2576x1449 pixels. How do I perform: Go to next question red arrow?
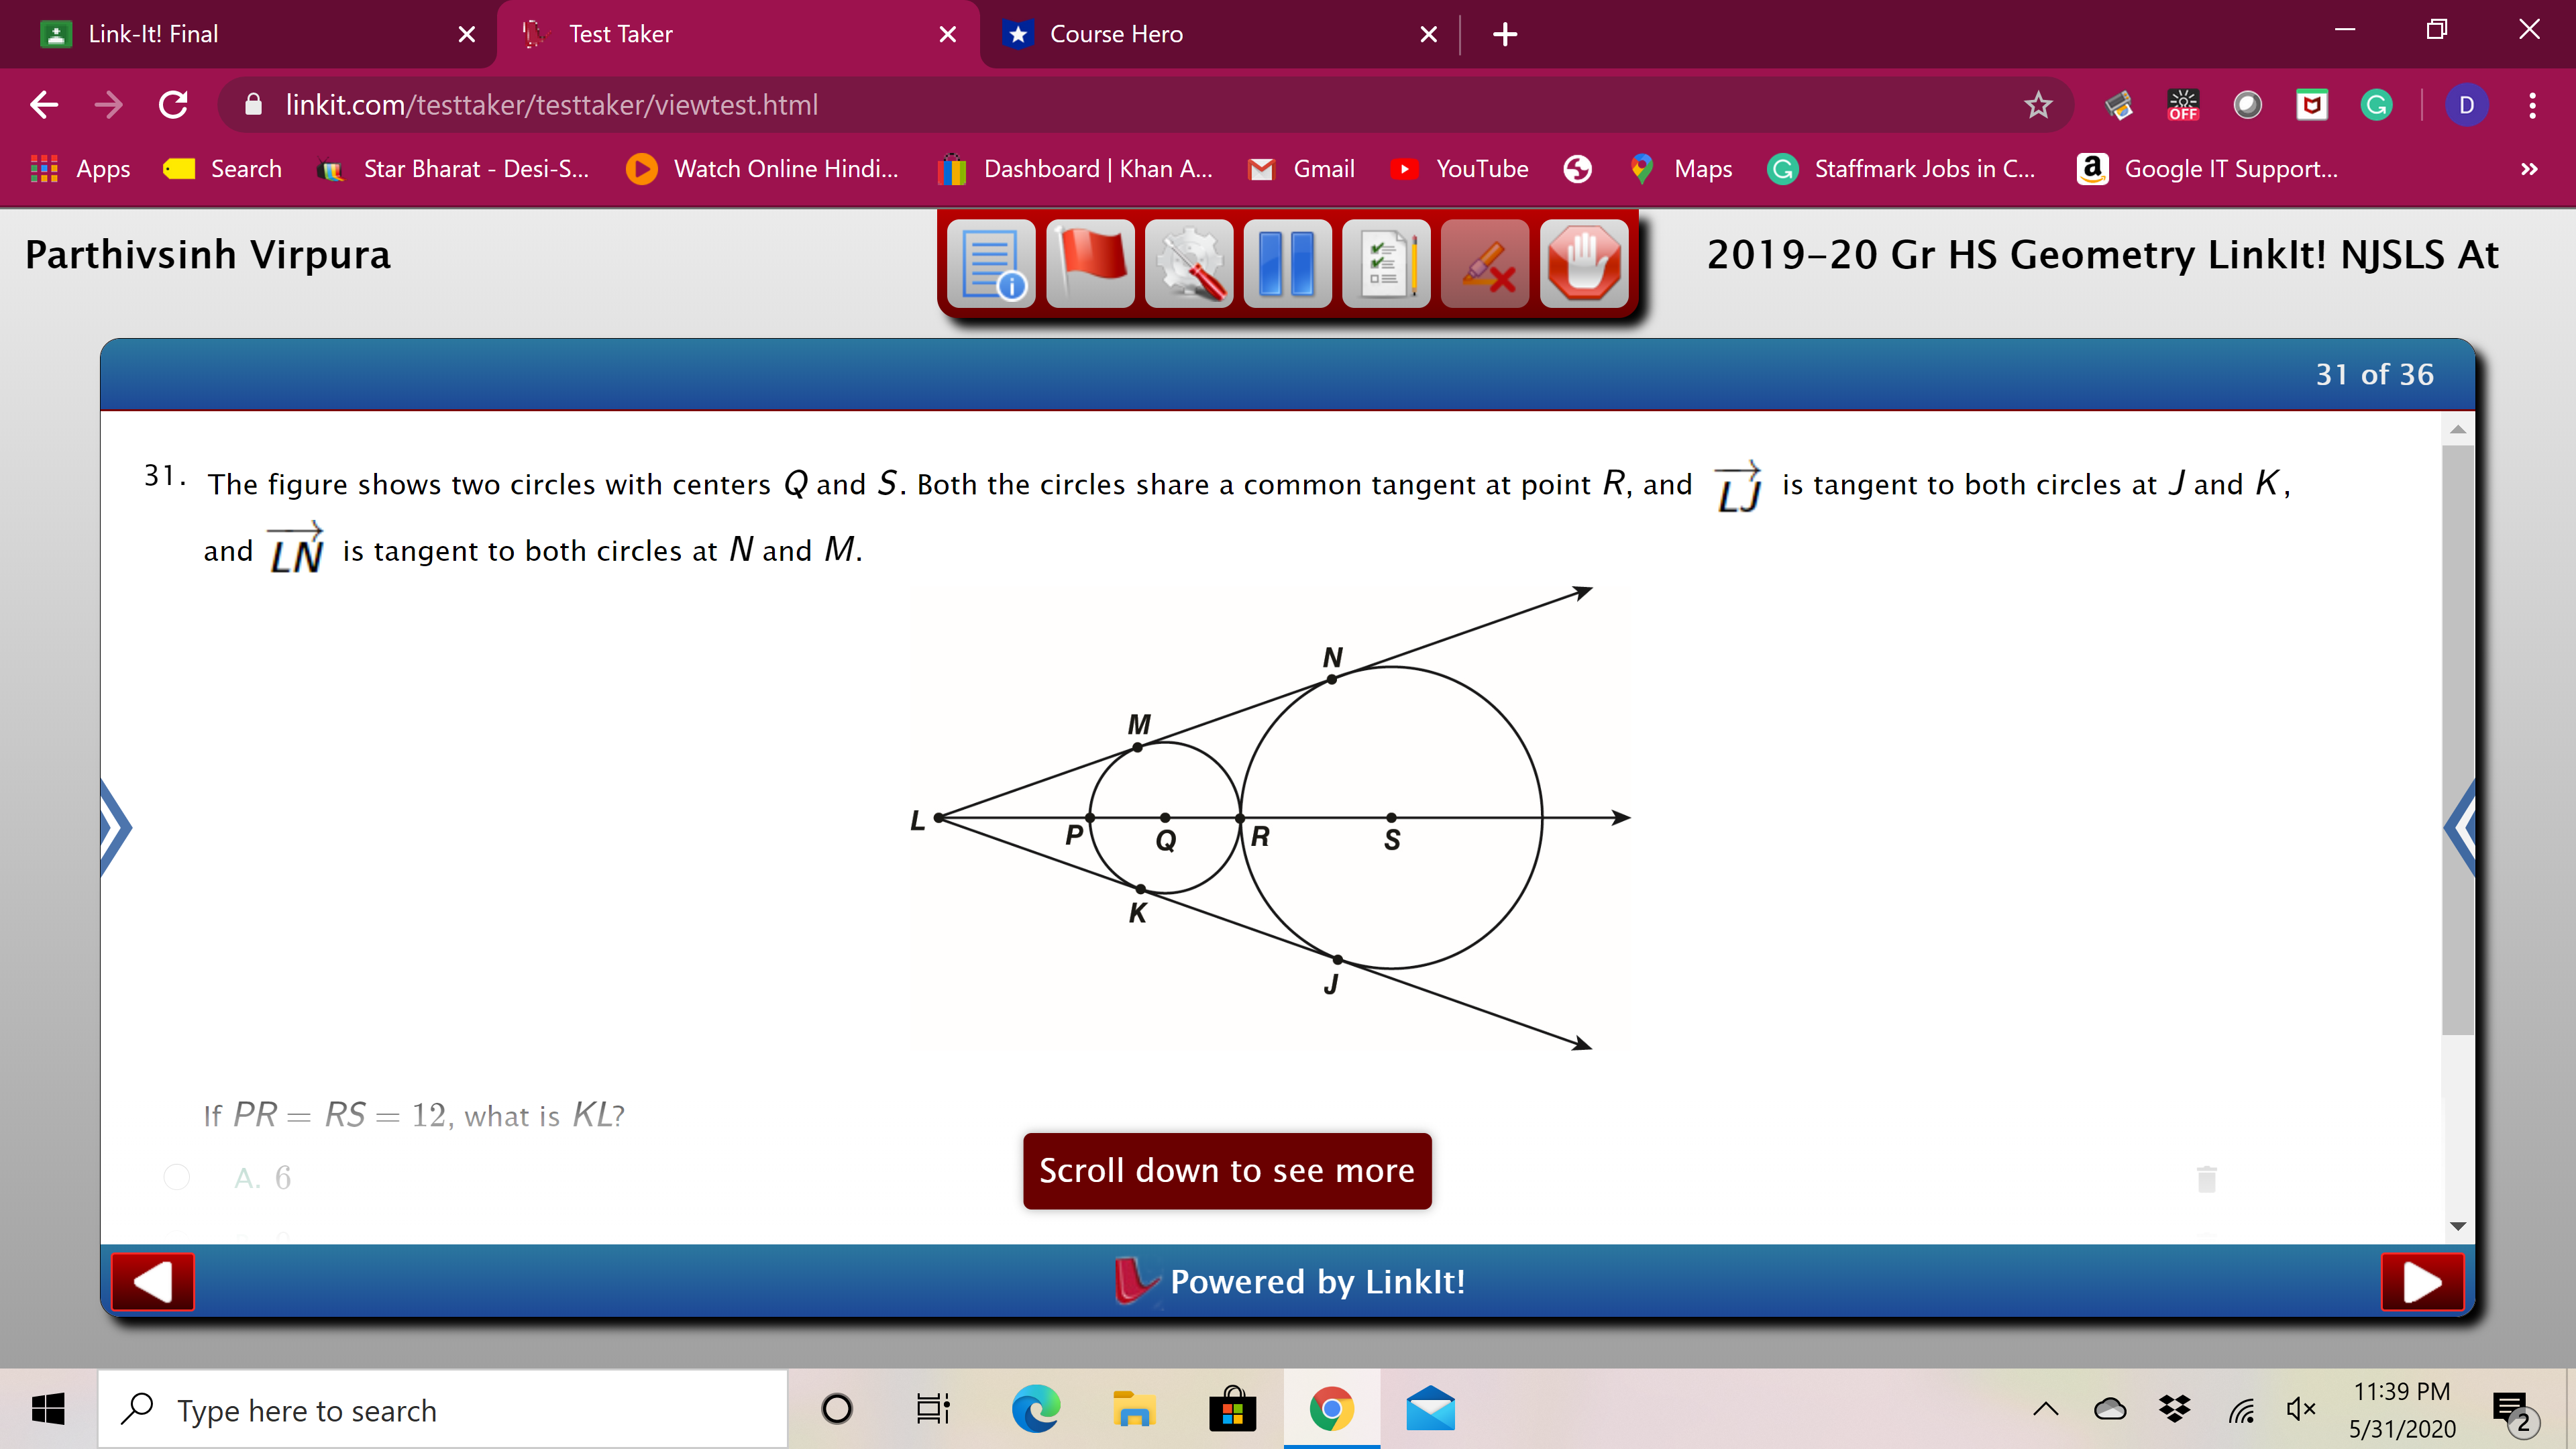pos(2421,1282)
